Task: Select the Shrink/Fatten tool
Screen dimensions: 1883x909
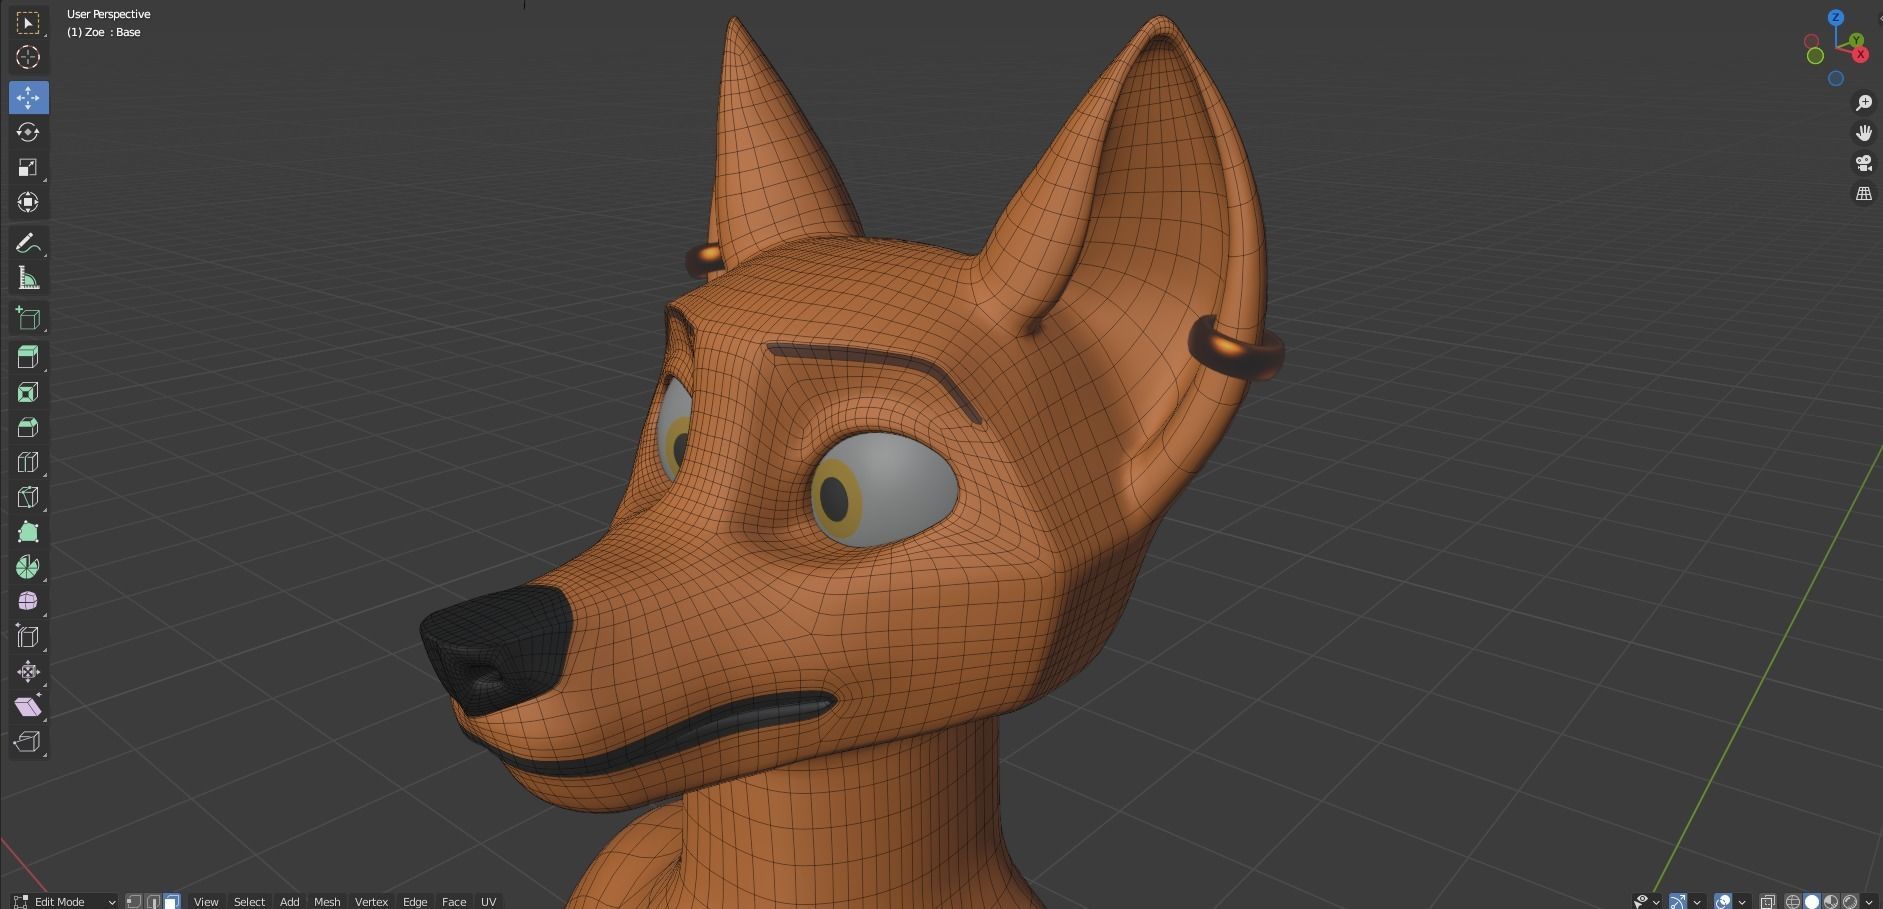Action: tap(28, 671)
